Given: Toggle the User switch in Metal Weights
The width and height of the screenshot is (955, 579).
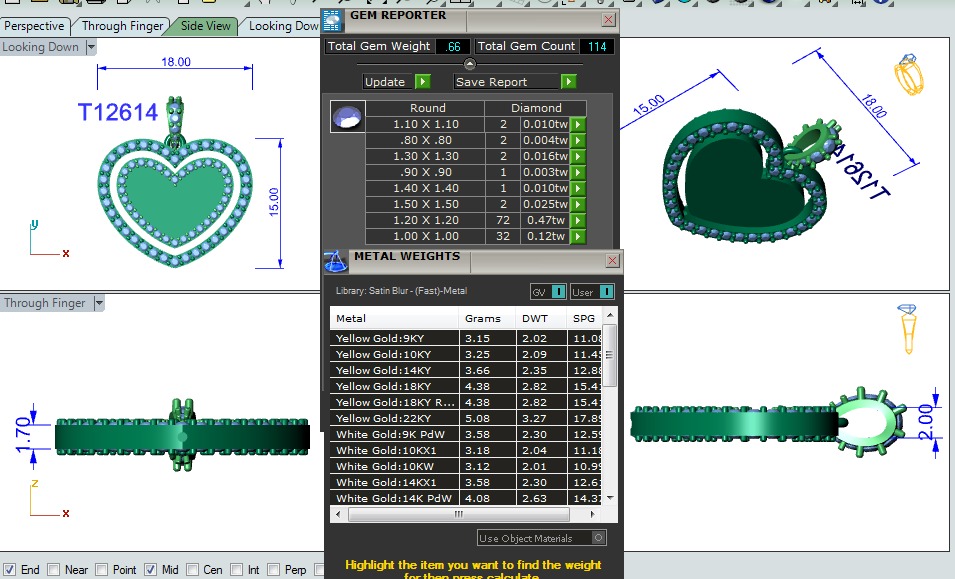Looking at the screenshot, I should 605,292.
